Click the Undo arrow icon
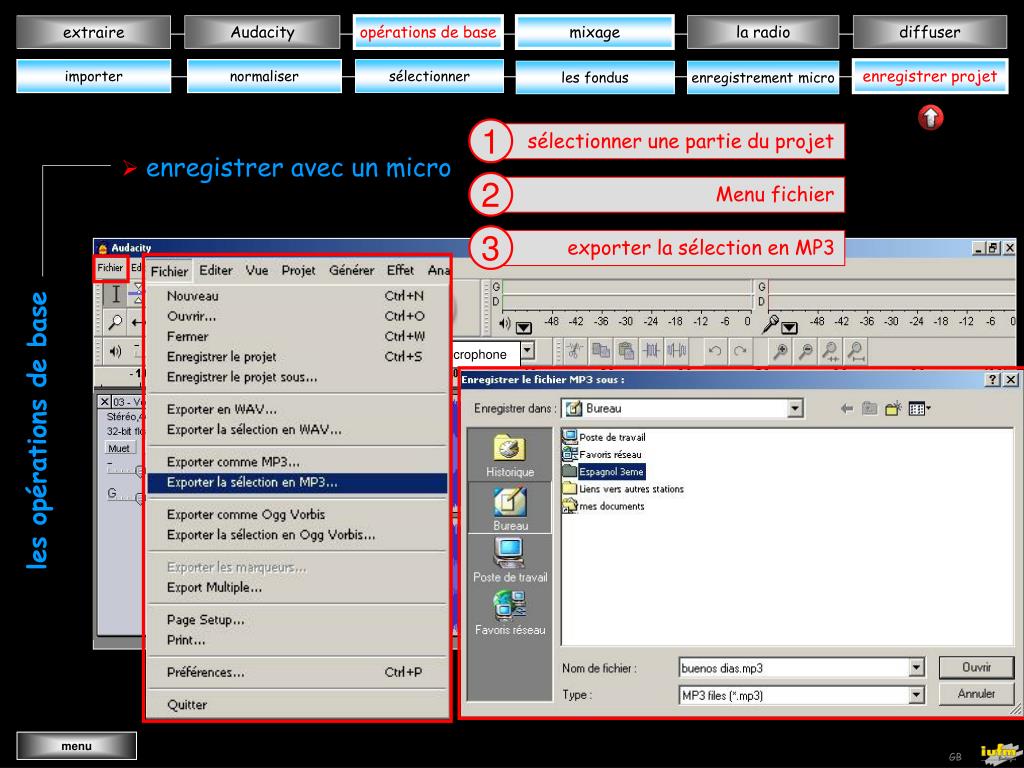The height and width of the screenshot is (768, 1024). tap(714, 351)
